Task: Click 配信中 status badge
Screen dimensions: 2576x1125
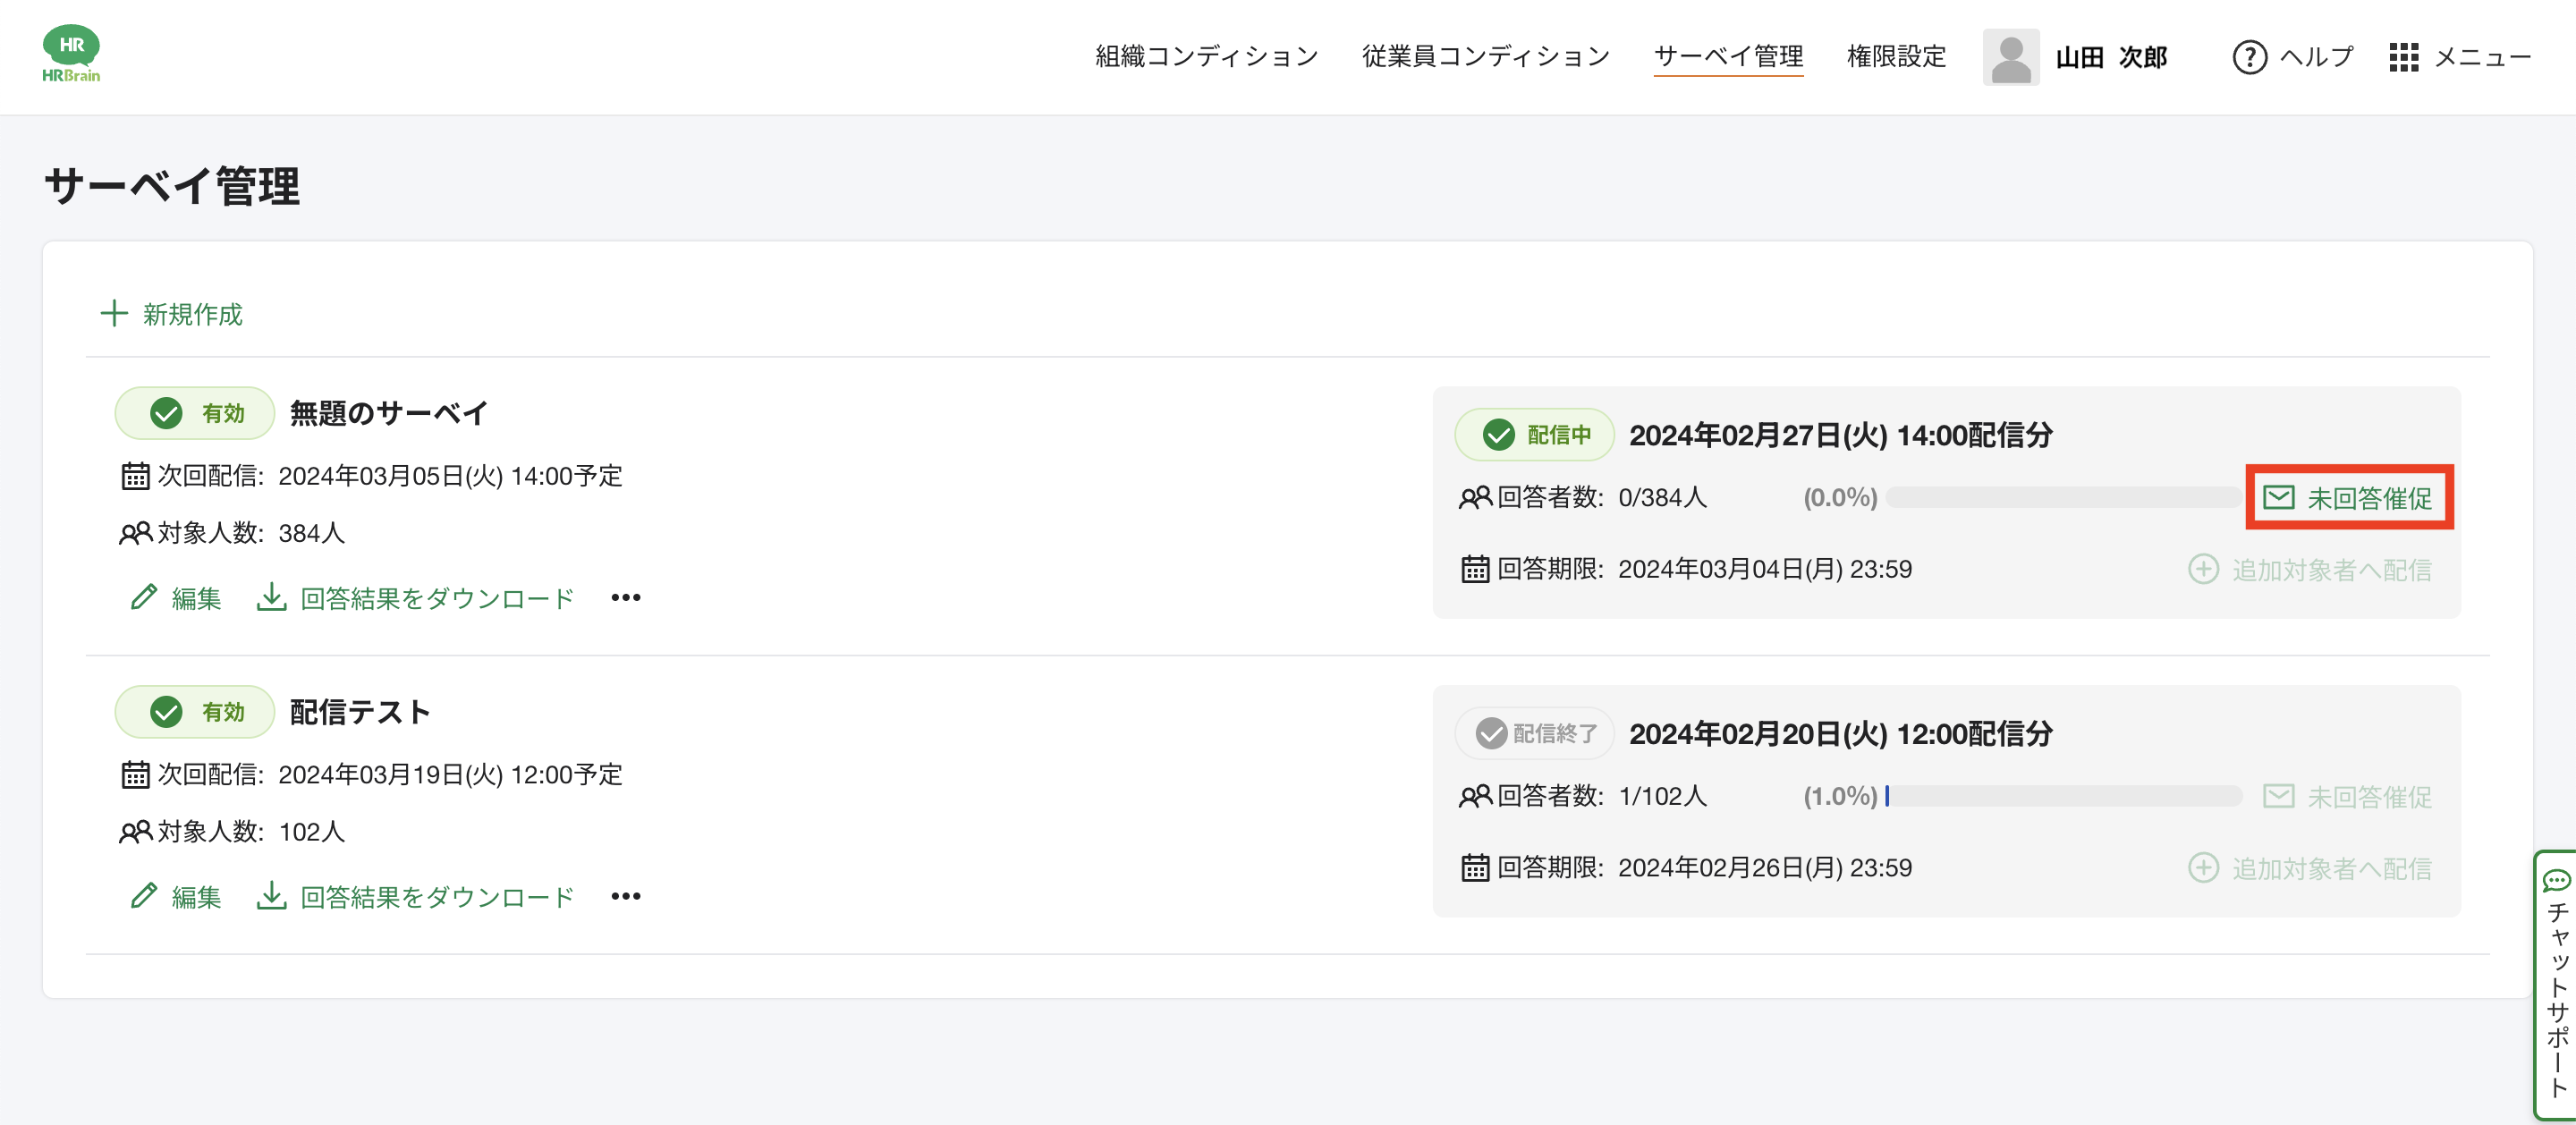Action: pos(1534,435)
